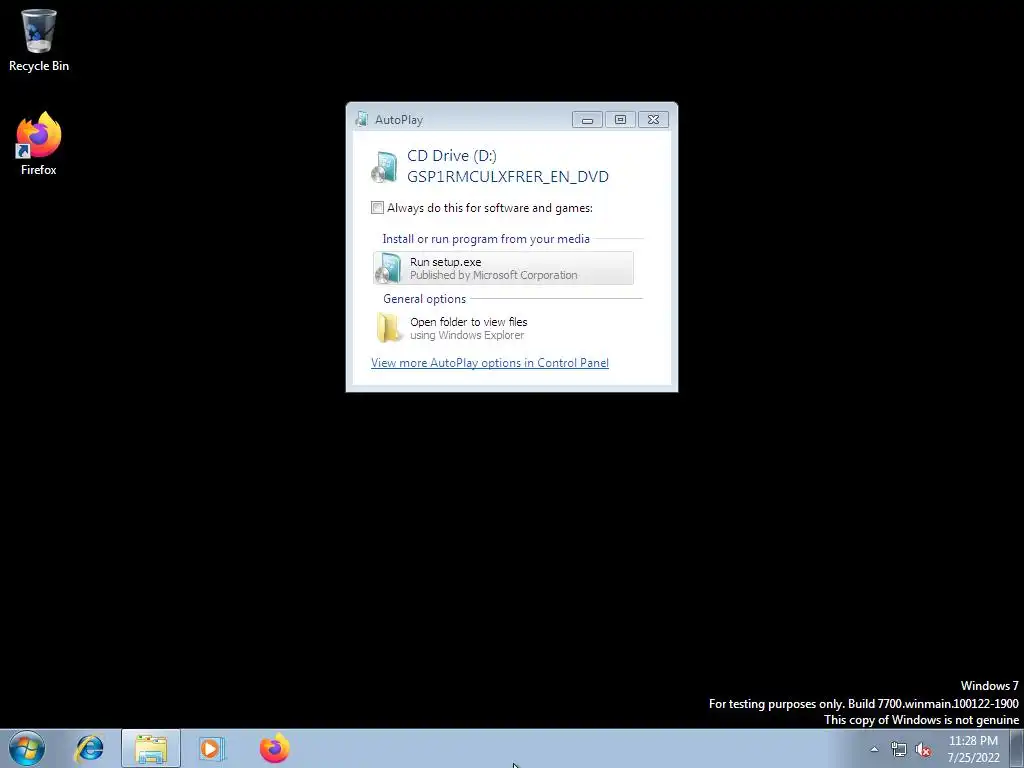Screen dimensions: 1024x768
Task: Open network status tray icon
Action: (898, 749)
